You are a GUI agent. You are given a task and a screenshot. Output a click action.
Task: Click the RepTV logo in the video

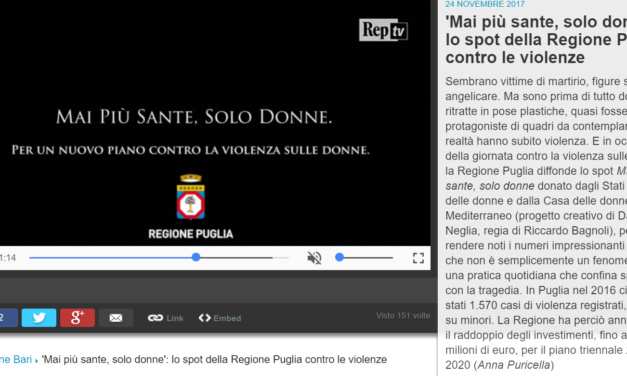coord(383,30)
